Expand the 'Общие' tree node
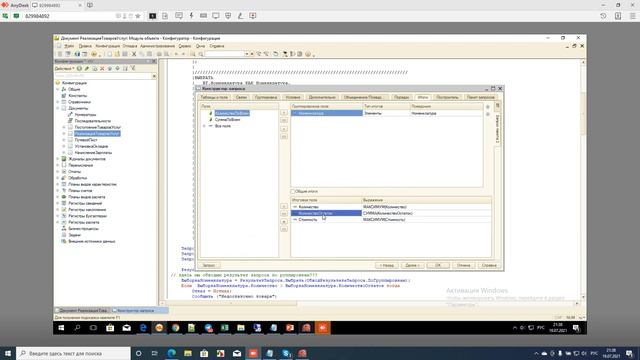The width and height of the screenshot is (640, 360). [x=58, y=89]
